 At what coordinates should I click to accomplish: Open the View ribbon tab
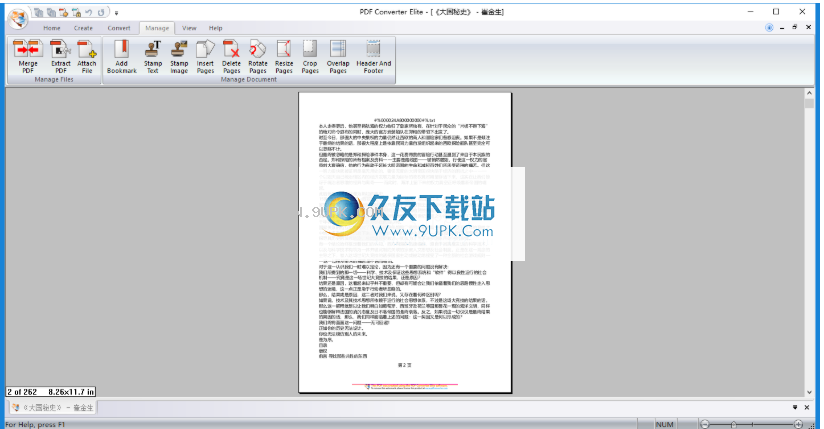(189, 28)
